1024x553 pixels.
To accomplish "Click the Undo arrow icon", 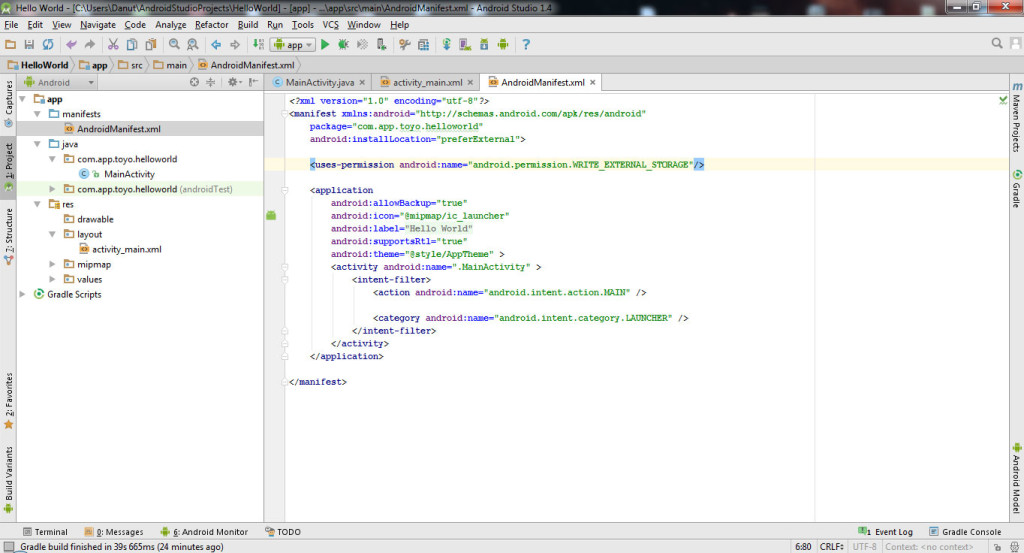I will (x=71, y=44).
